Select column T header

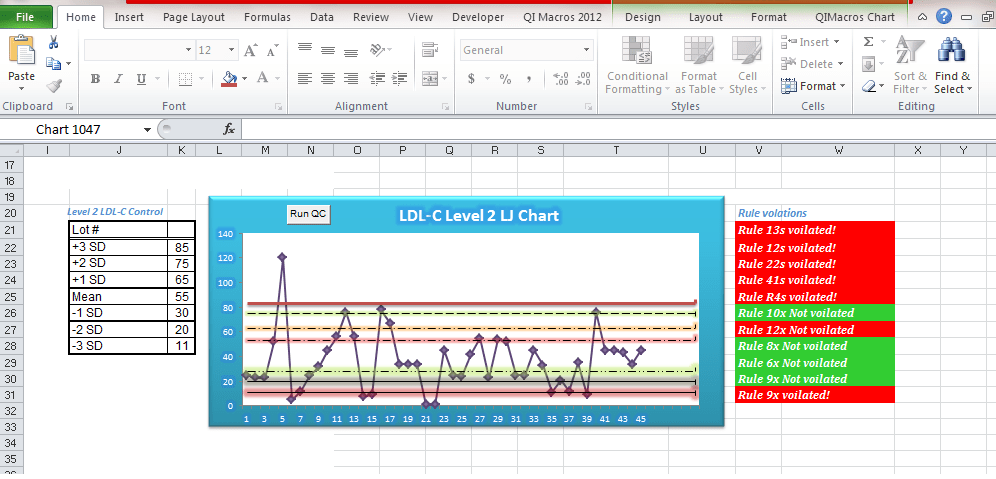coord(616,150)
